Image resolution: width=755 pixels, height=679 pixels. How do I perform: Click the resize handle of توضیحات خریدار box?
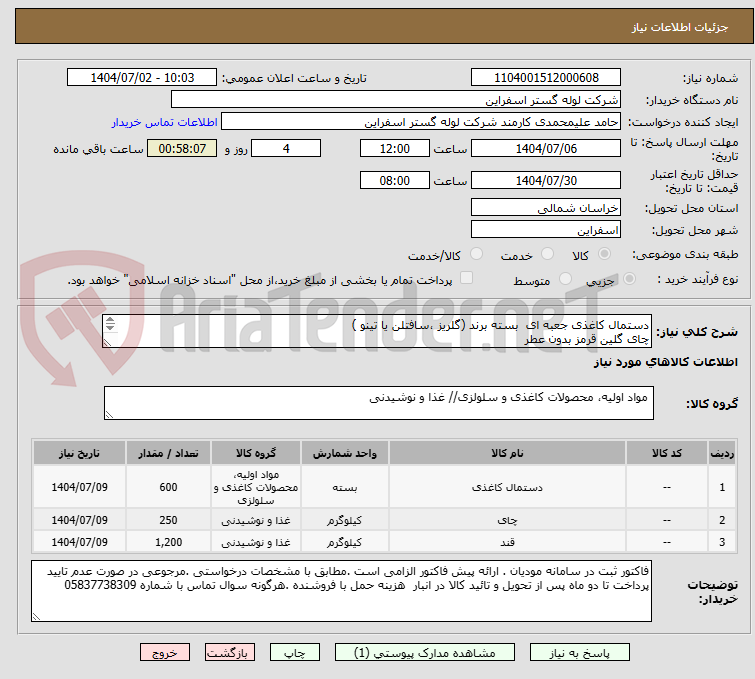(x=36, y=617)
